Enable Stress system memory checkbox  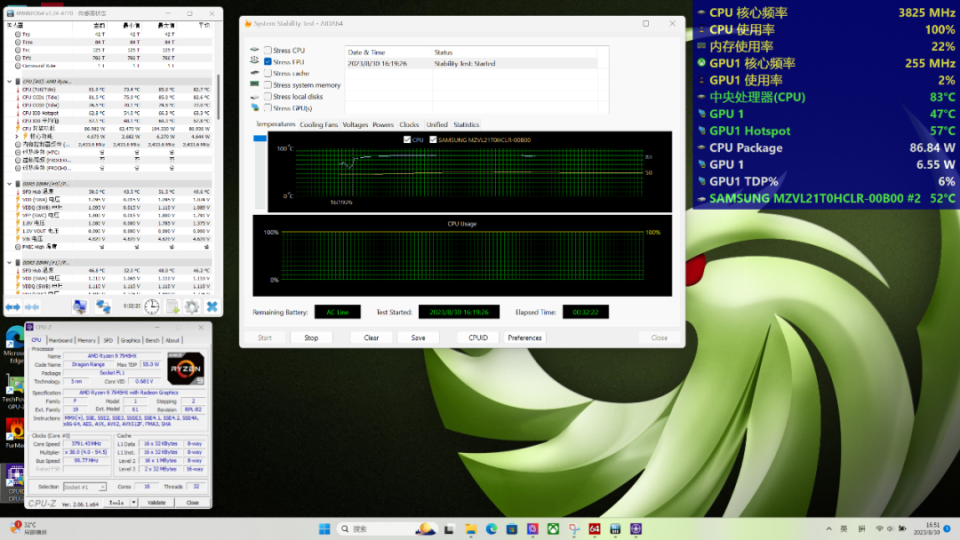click(x=268, y=85)
